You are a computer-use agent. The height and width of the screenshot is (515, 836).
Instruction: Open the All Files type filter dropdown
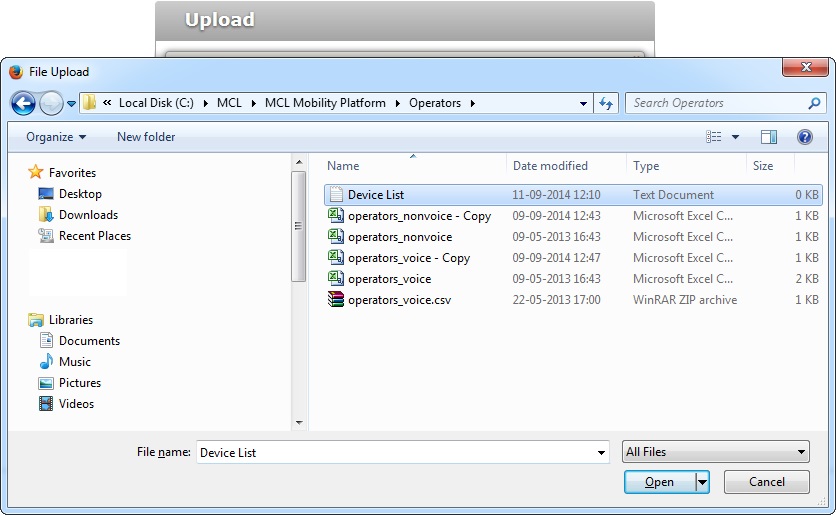click(716, 452)
